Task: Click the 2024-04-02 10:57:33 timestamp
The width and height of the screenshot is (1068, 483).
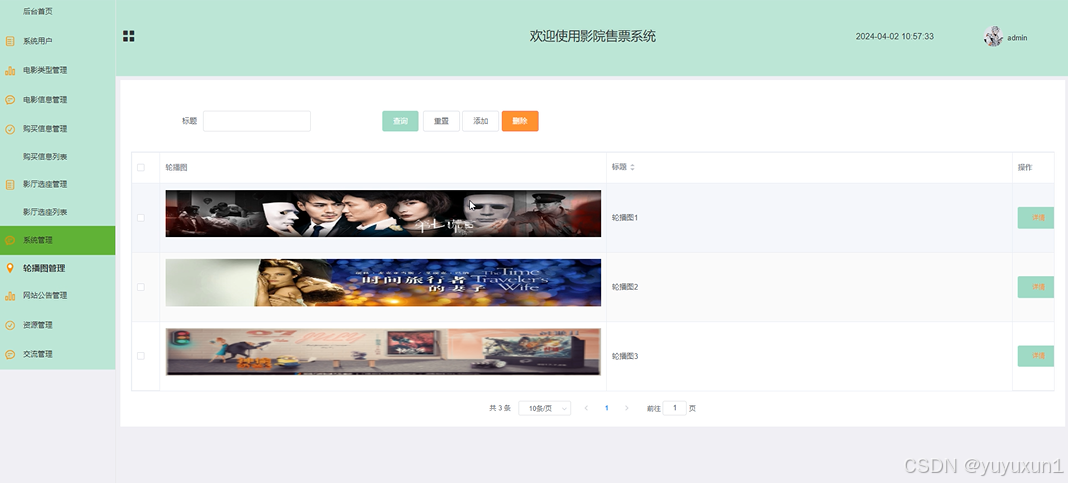Action: click(894, 37)
